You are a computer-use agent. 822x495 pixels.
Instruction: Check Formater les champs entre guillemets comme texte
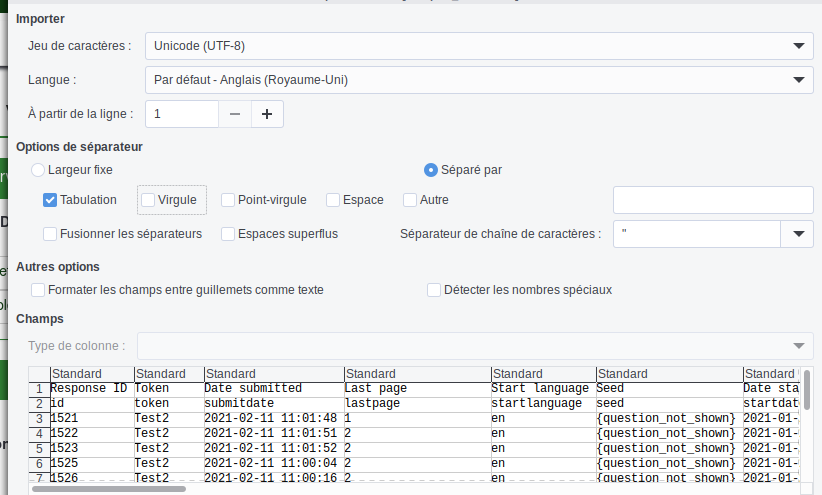click(x=39, y=290)
